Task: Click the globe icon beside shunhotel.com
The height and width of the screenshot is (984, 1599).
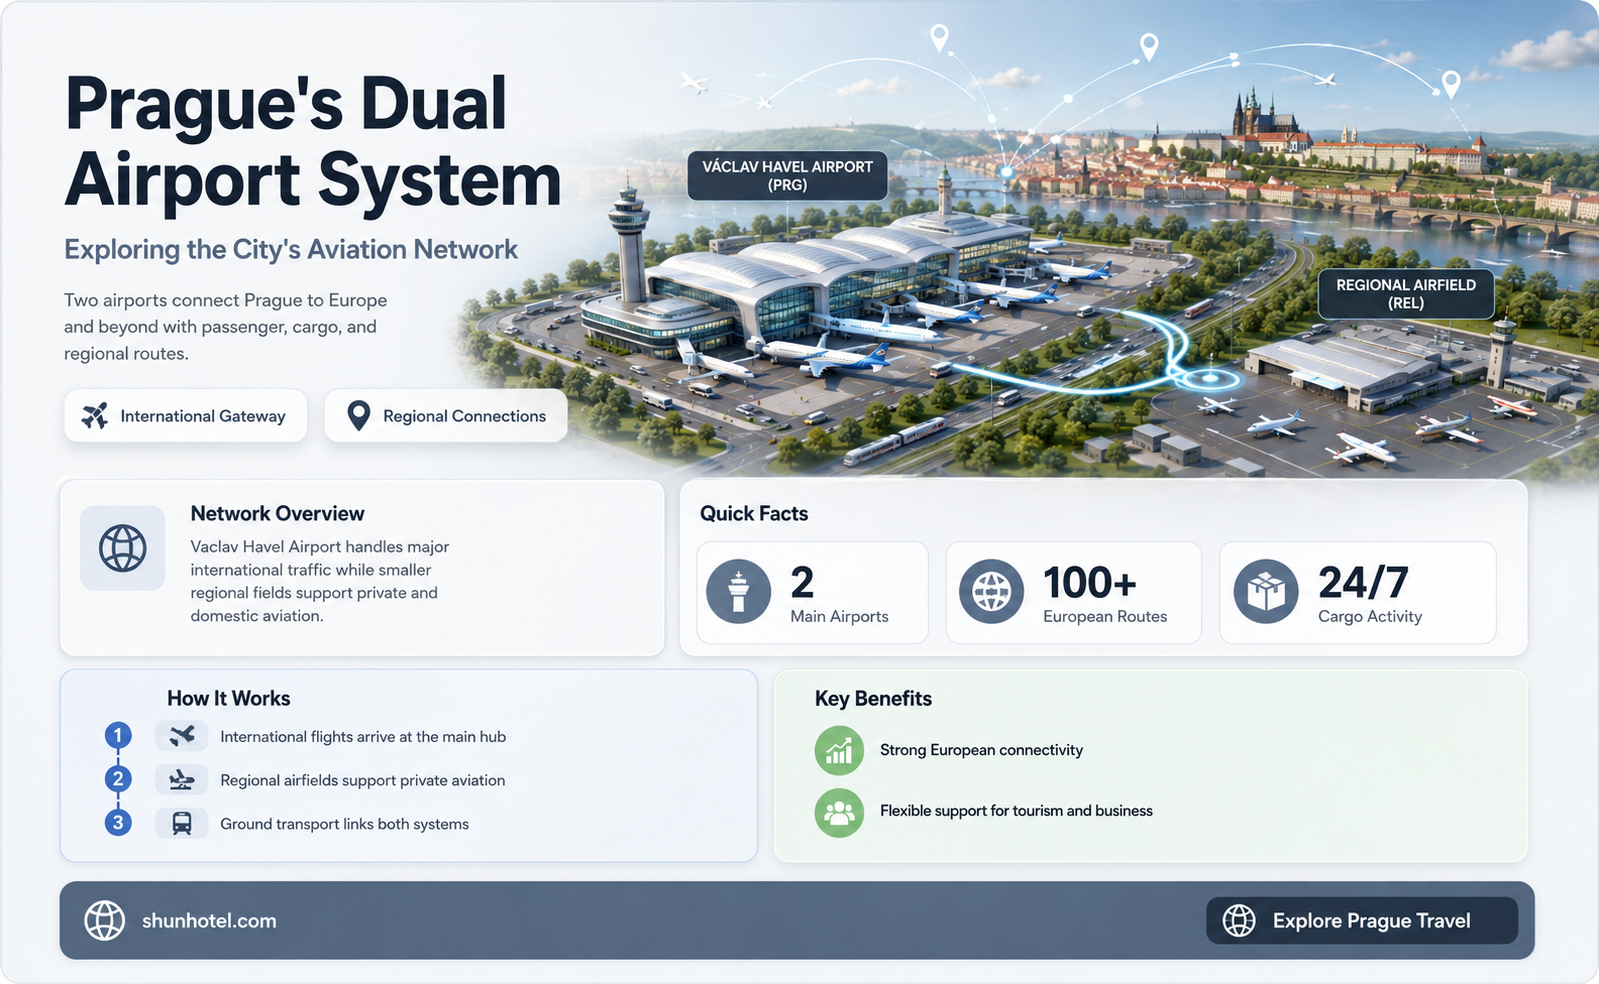Action: tap(105, 920)
